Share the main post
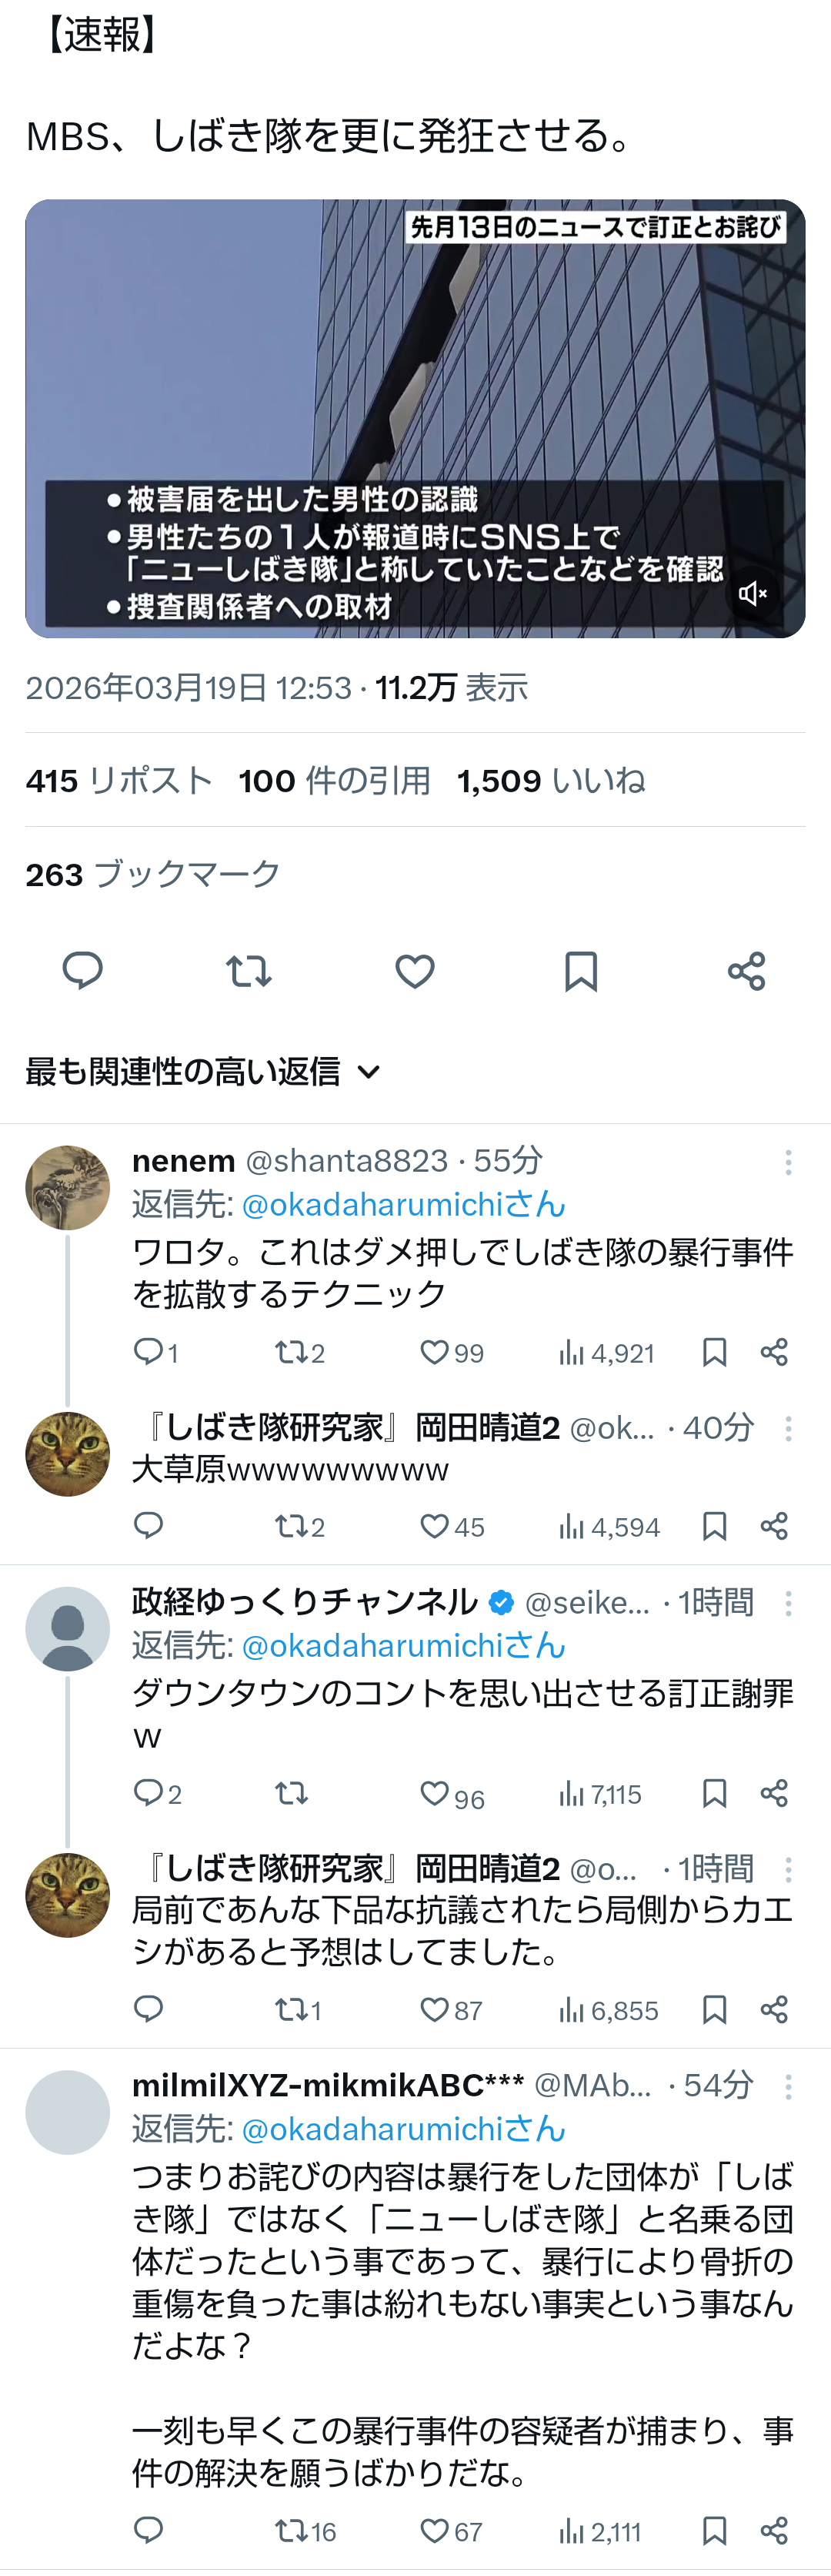This screenshot has width=831, height=2576. pyautogui.click(x=746, y=970)
